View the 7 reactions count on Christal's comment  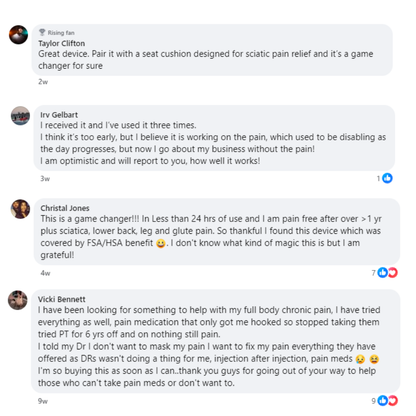(374, 273)
